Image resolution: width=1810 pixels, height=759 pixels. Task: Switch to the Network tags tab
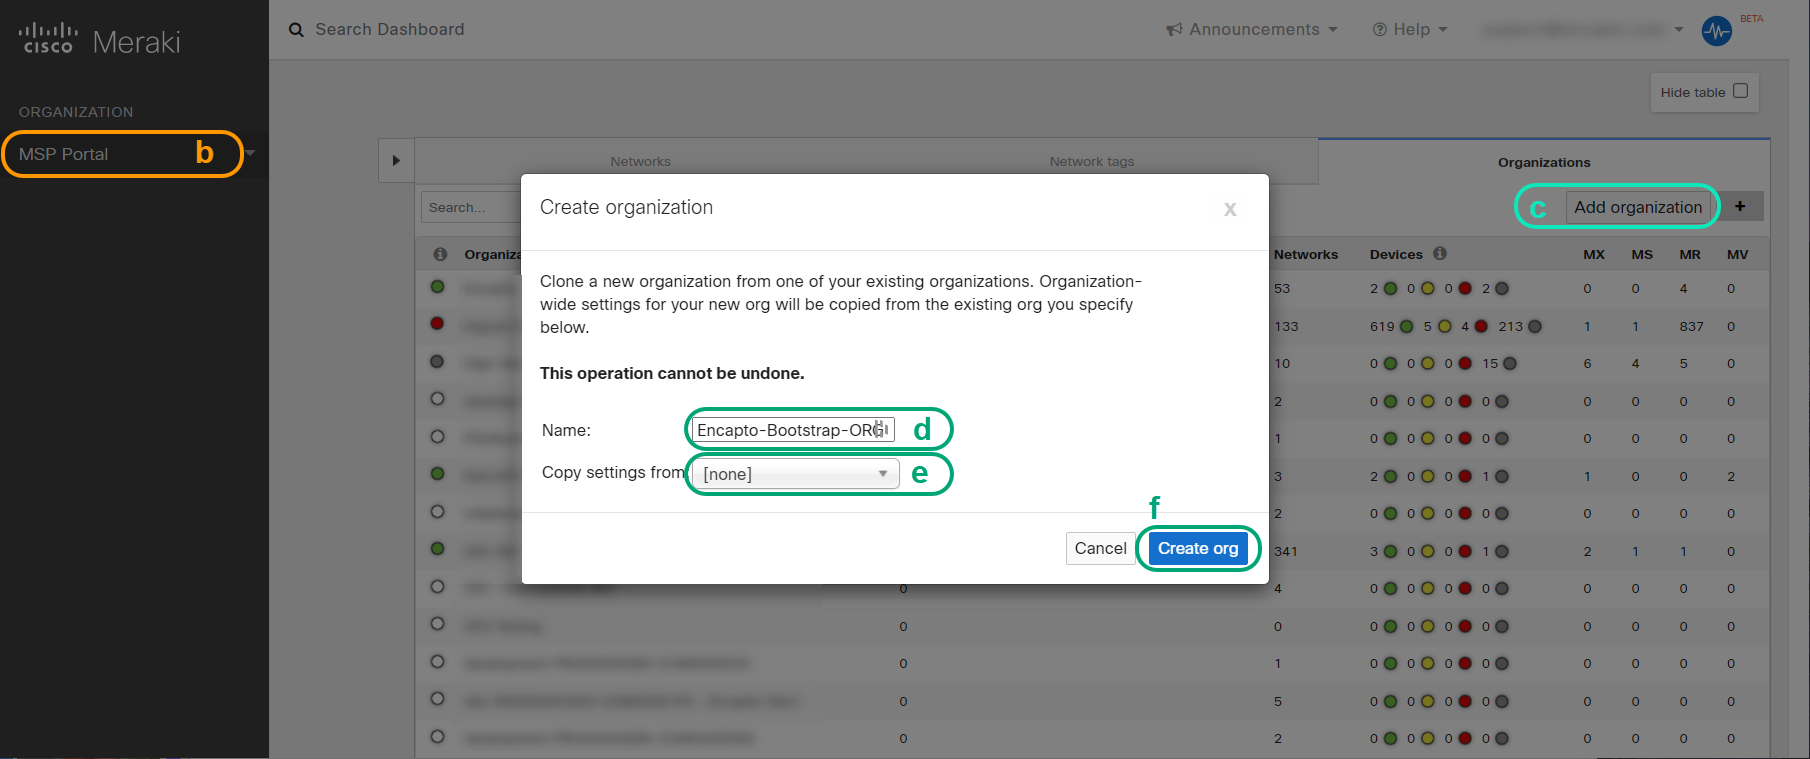(1092, 161)
